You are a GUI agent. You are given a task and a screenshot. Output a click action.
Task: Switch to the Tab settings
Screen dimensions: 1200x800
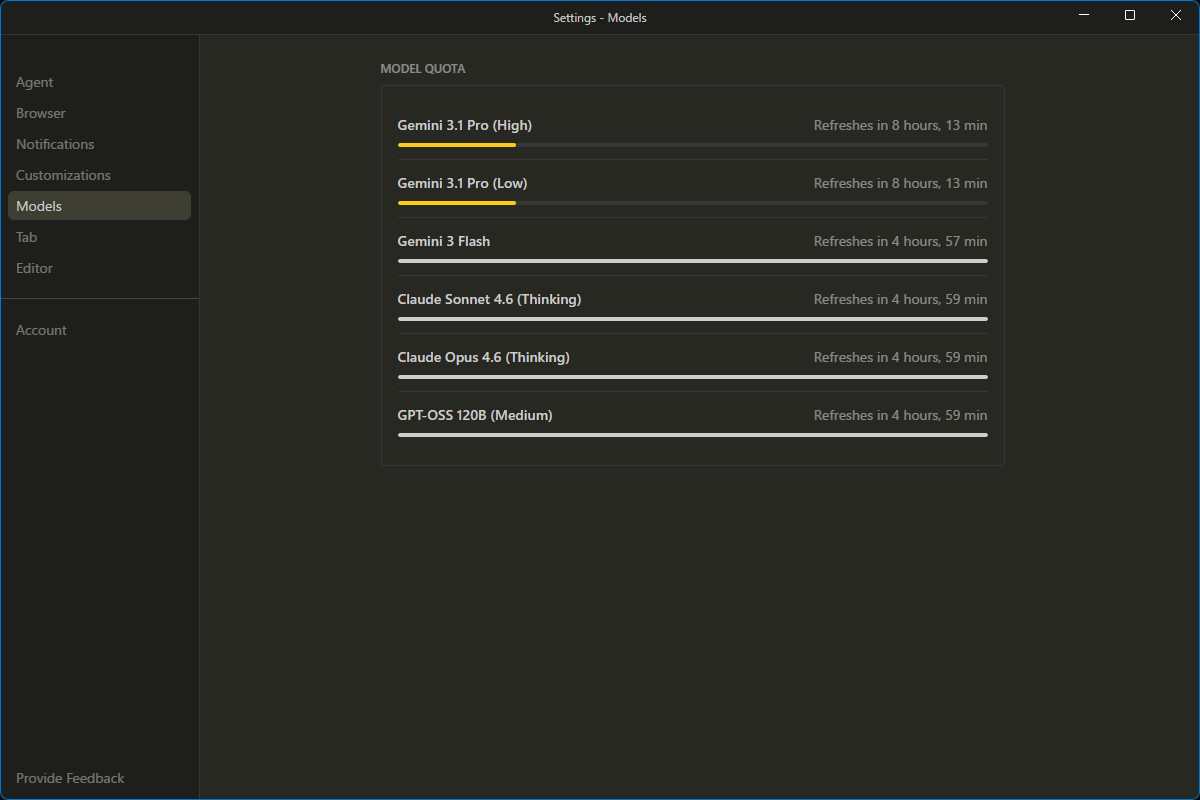27,237
